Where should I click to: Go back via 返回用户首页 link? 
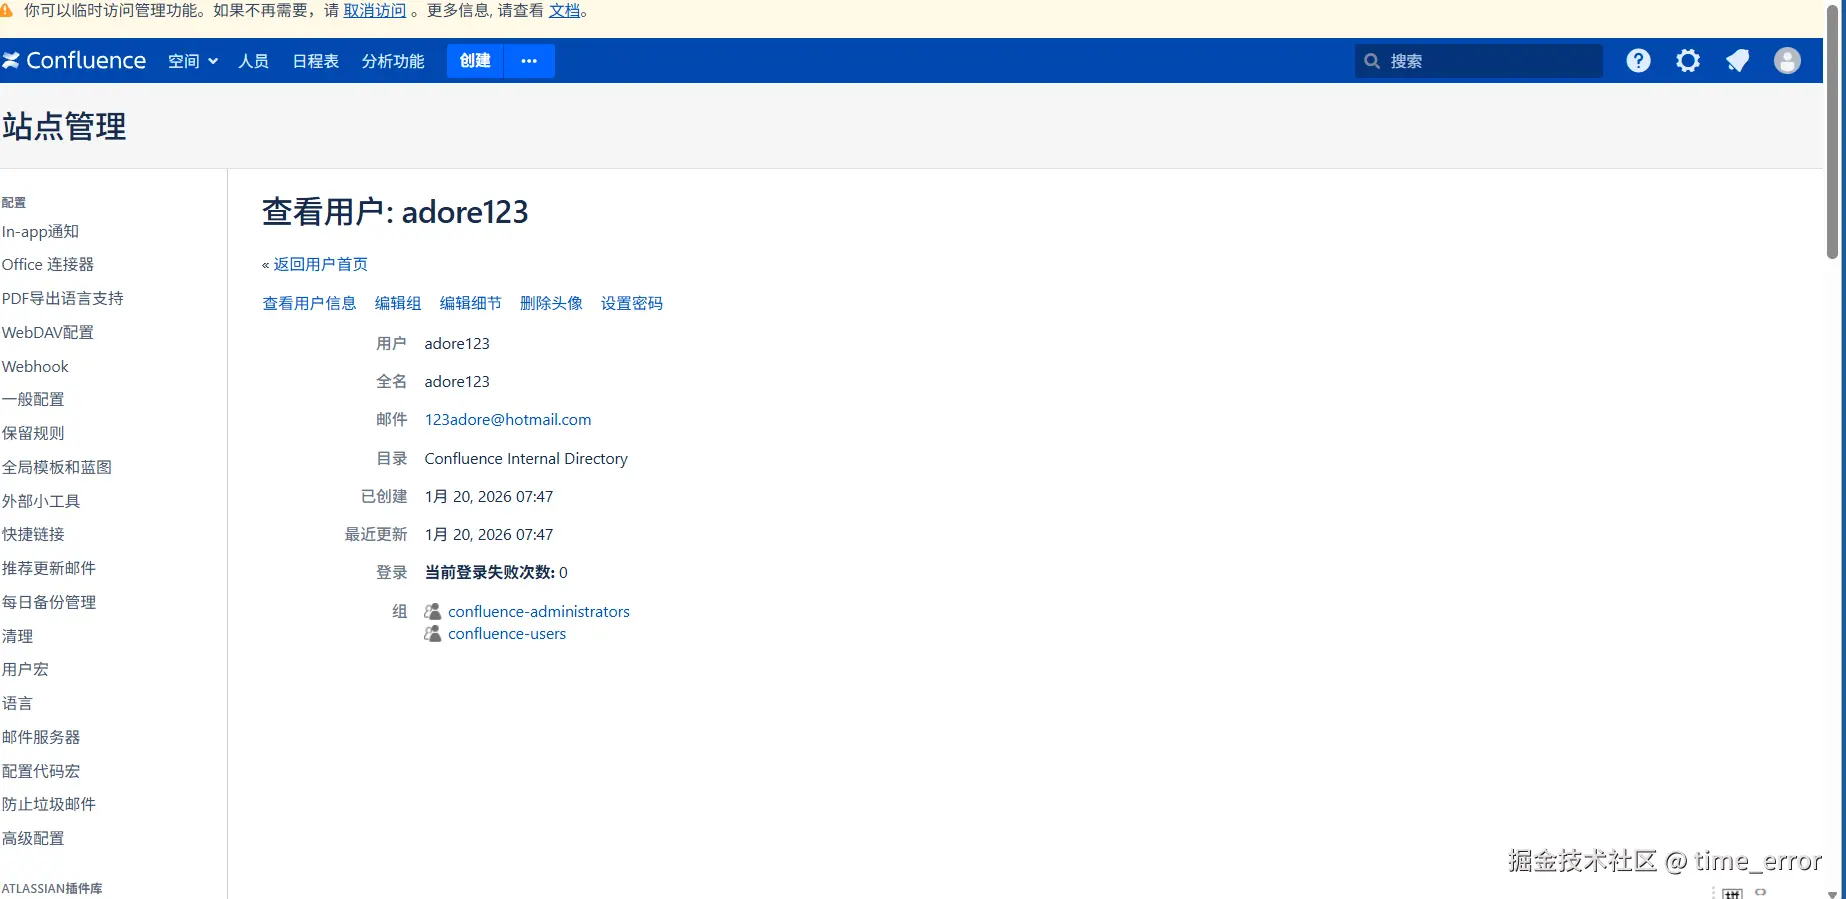point(321,264)
